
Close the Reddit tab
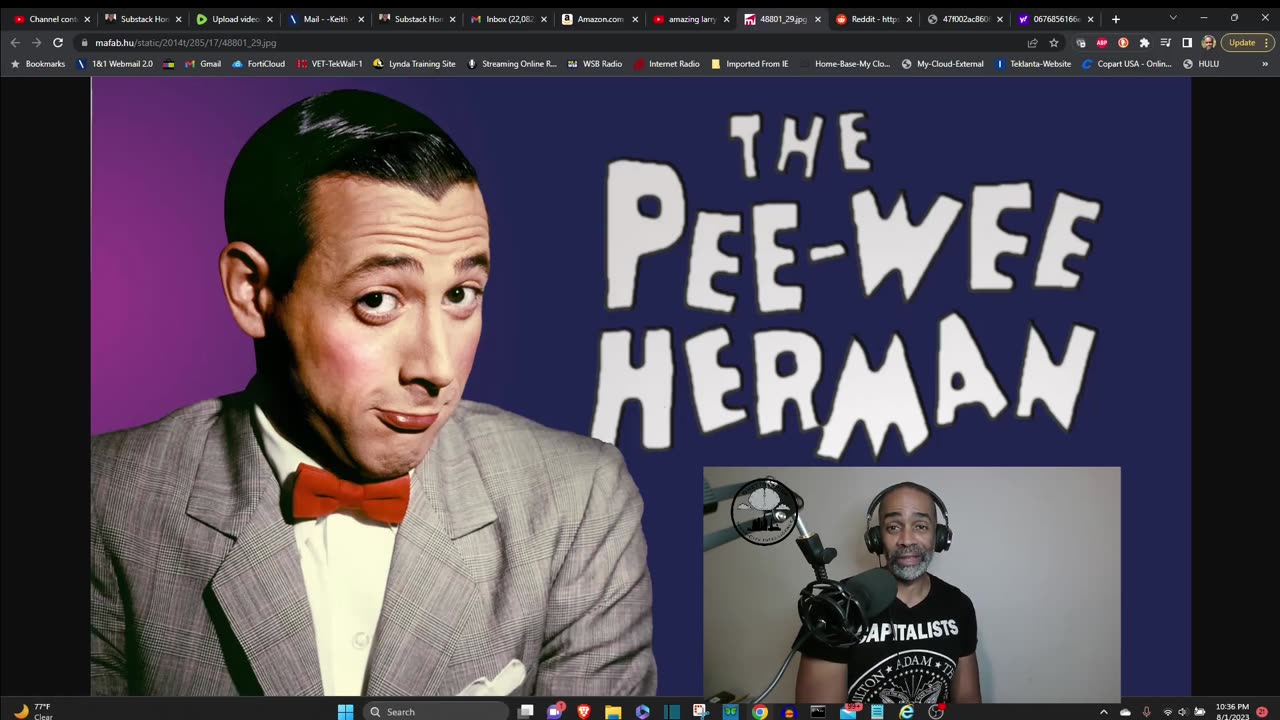[909, 19]
